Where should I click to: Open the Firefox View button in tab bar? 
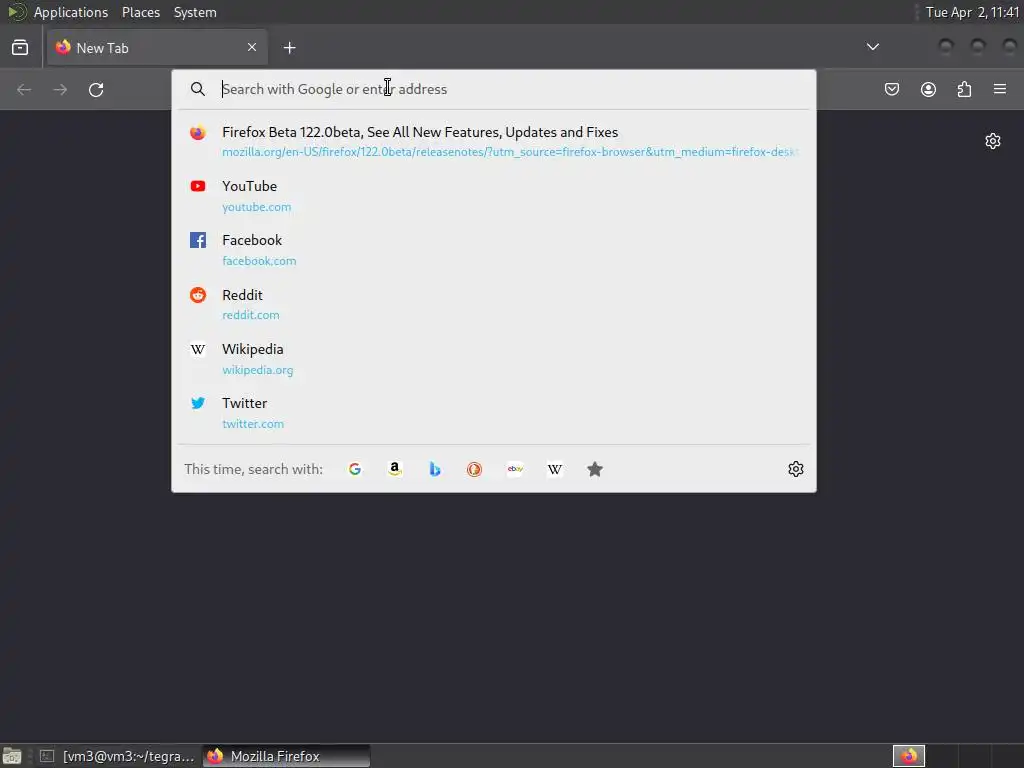(20, 48)
